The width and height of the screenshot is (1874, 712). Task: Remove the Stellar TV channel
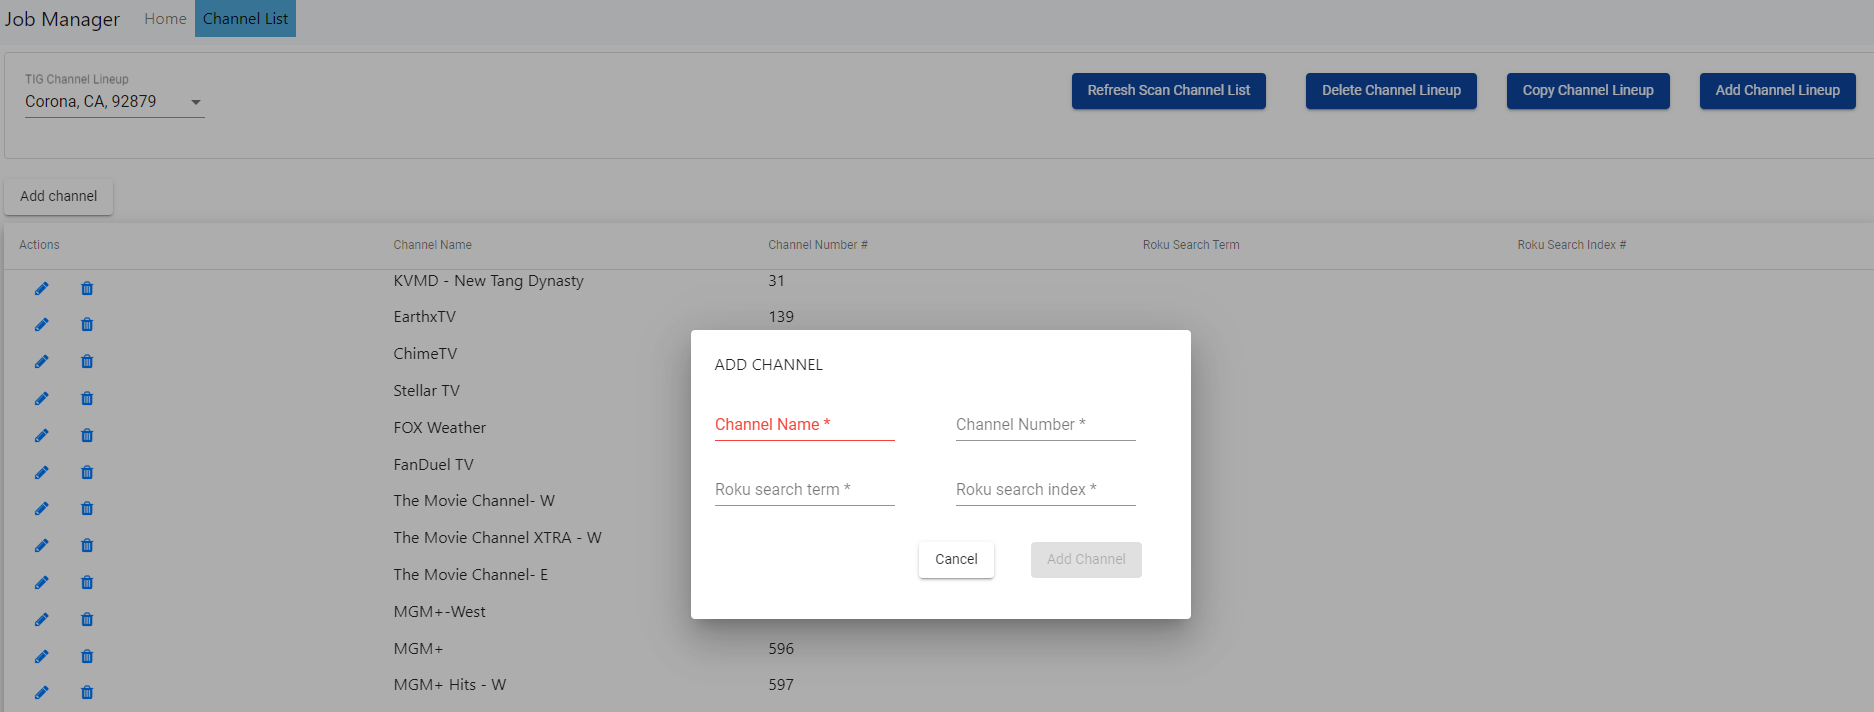coord(87,398)
